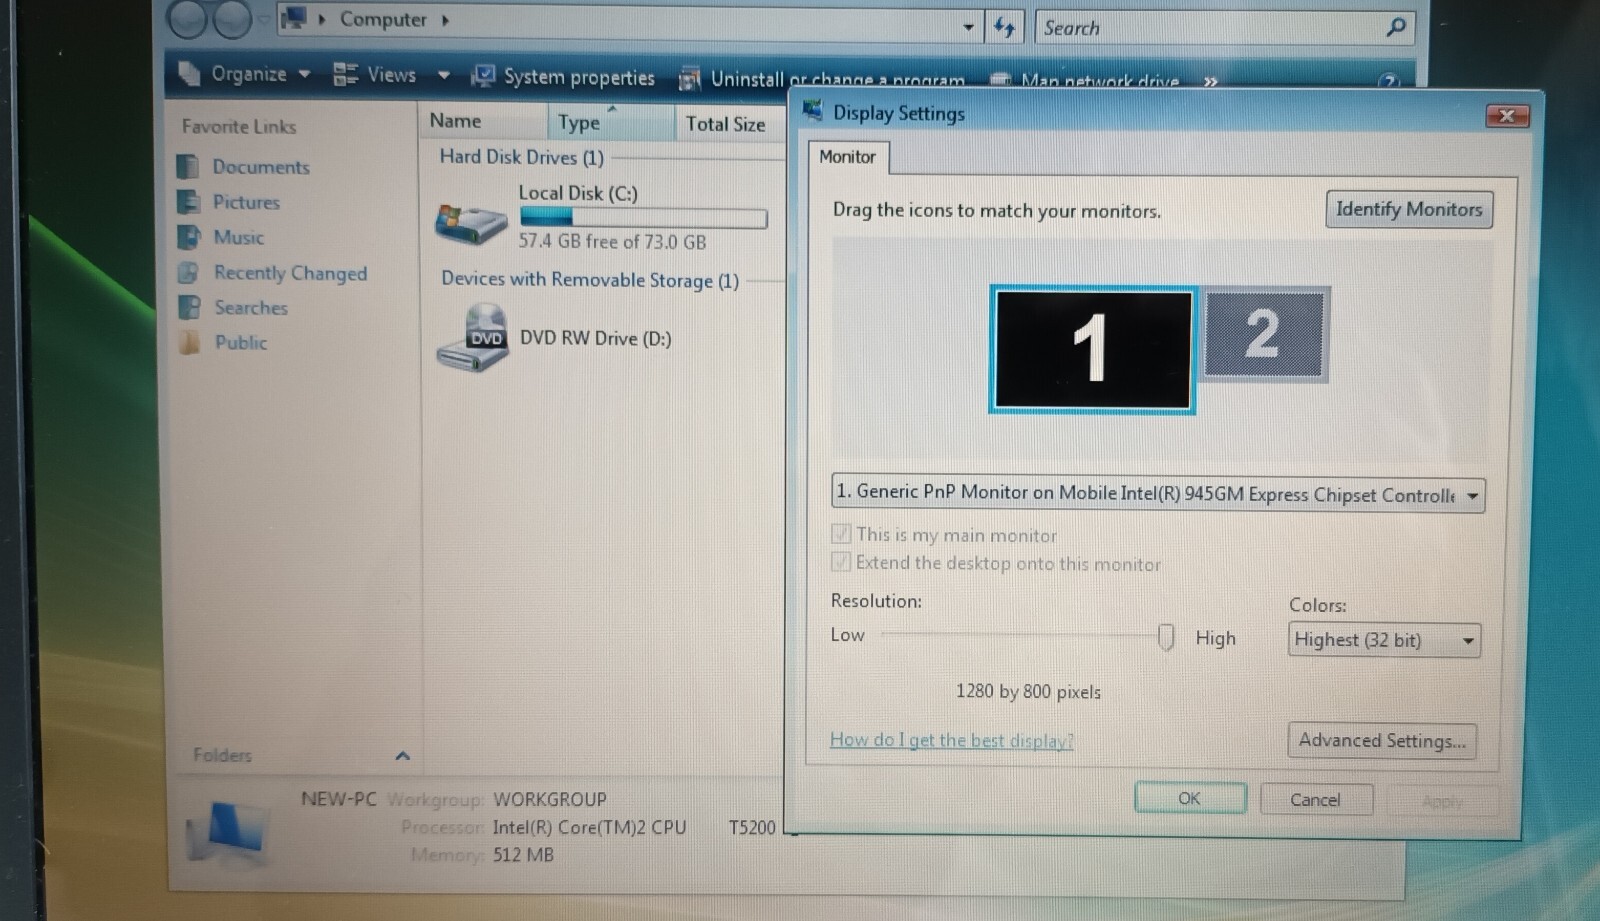Open Public favorite link
The width and height of the screenshot is (1600, 921).
tap(240, 342)
